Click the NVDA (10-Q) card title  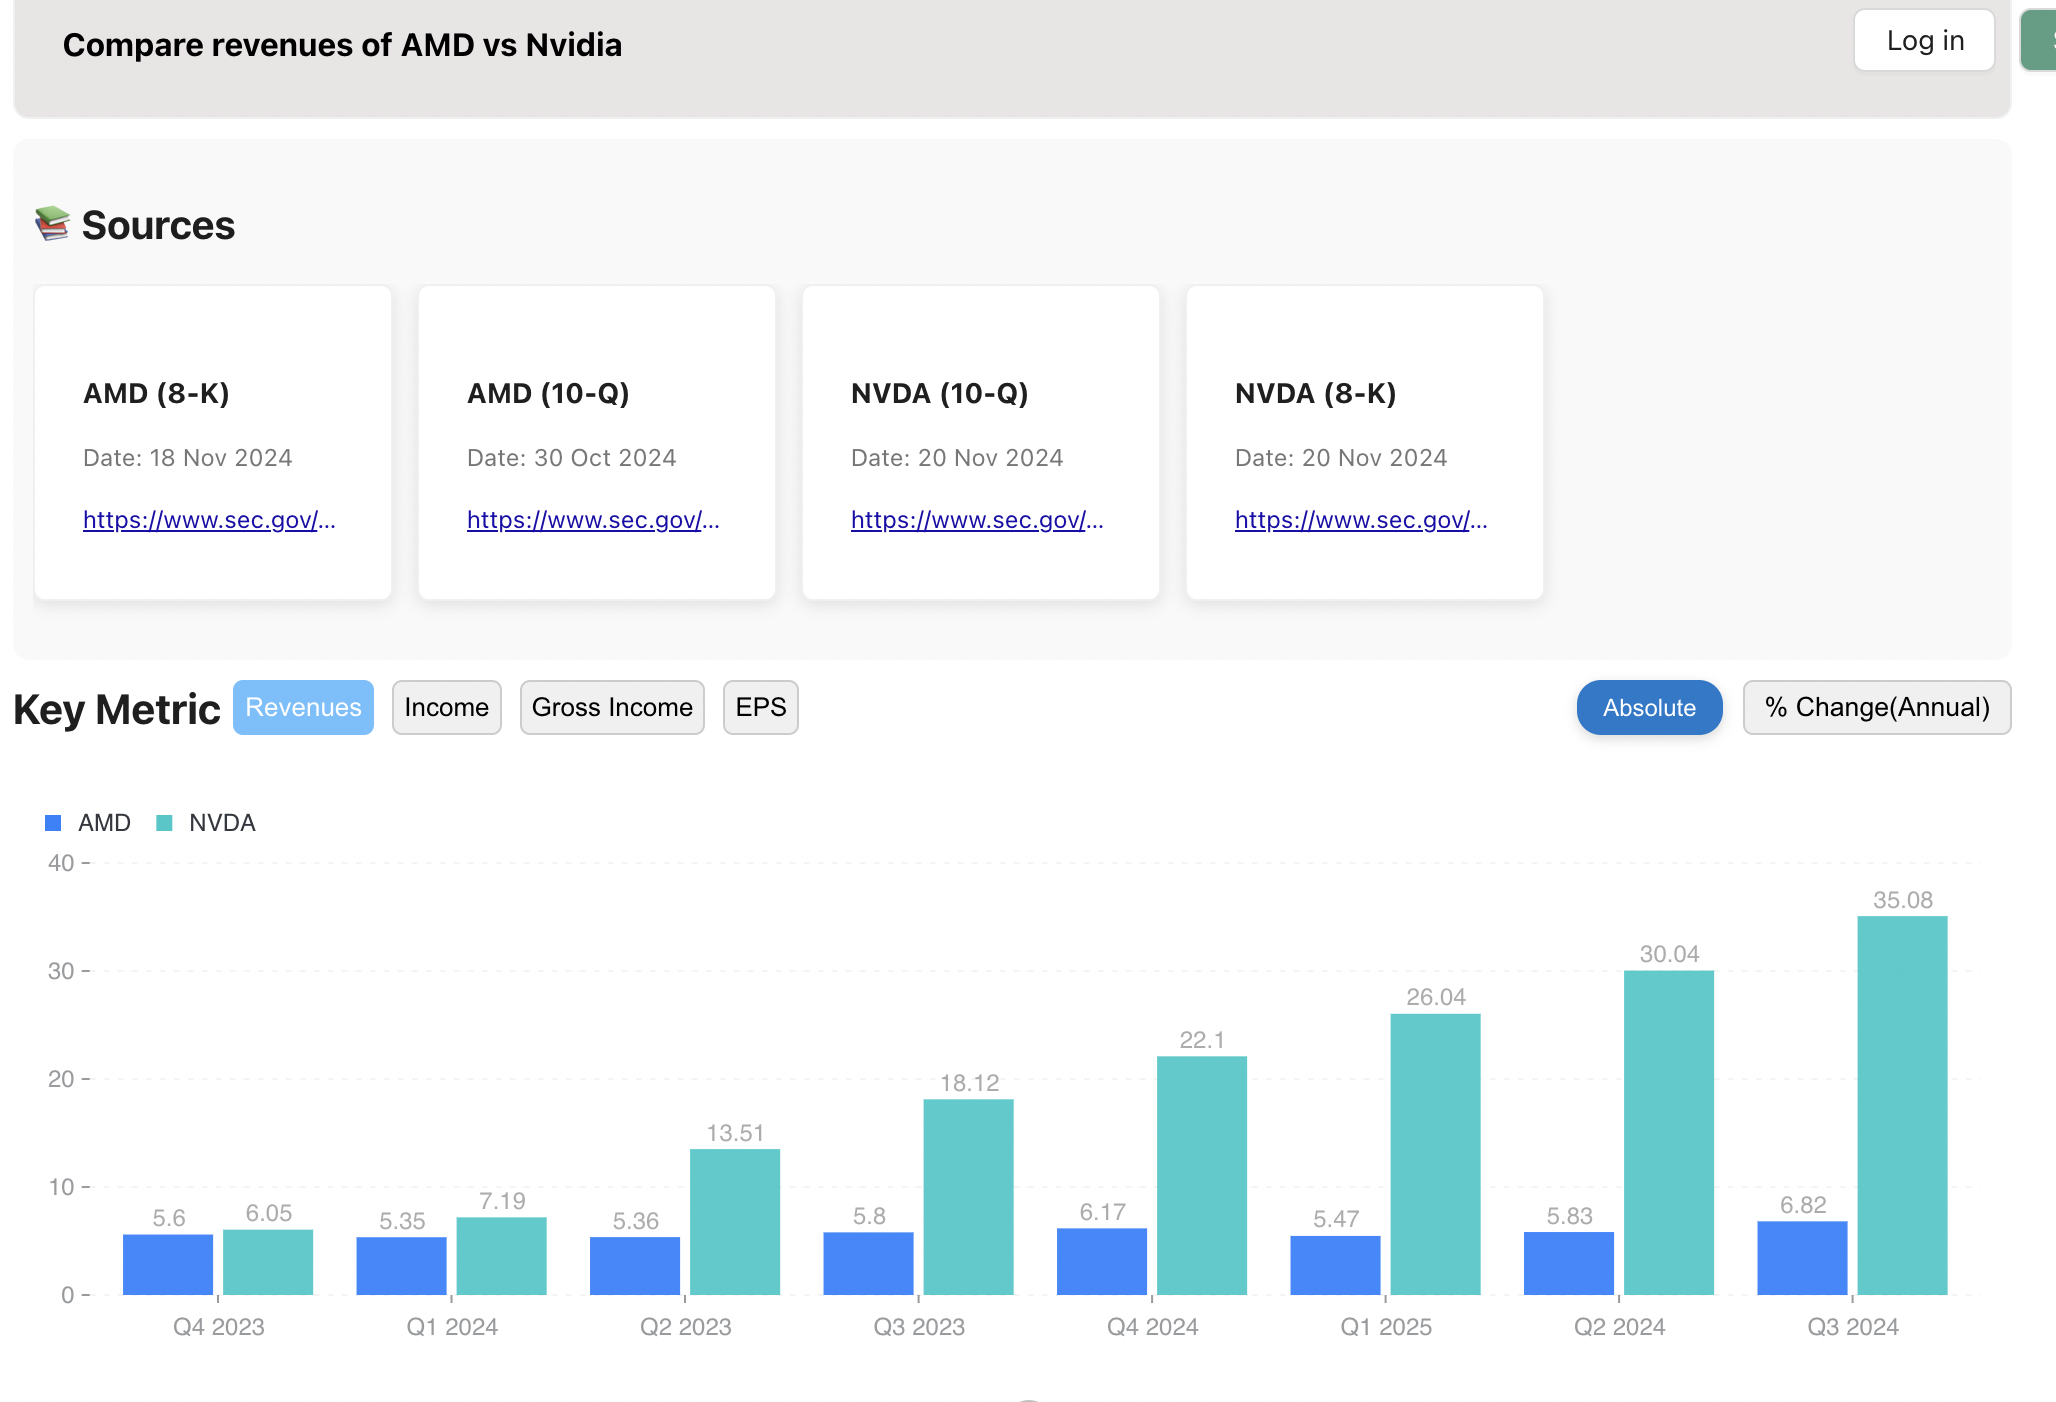coord(939,393)
